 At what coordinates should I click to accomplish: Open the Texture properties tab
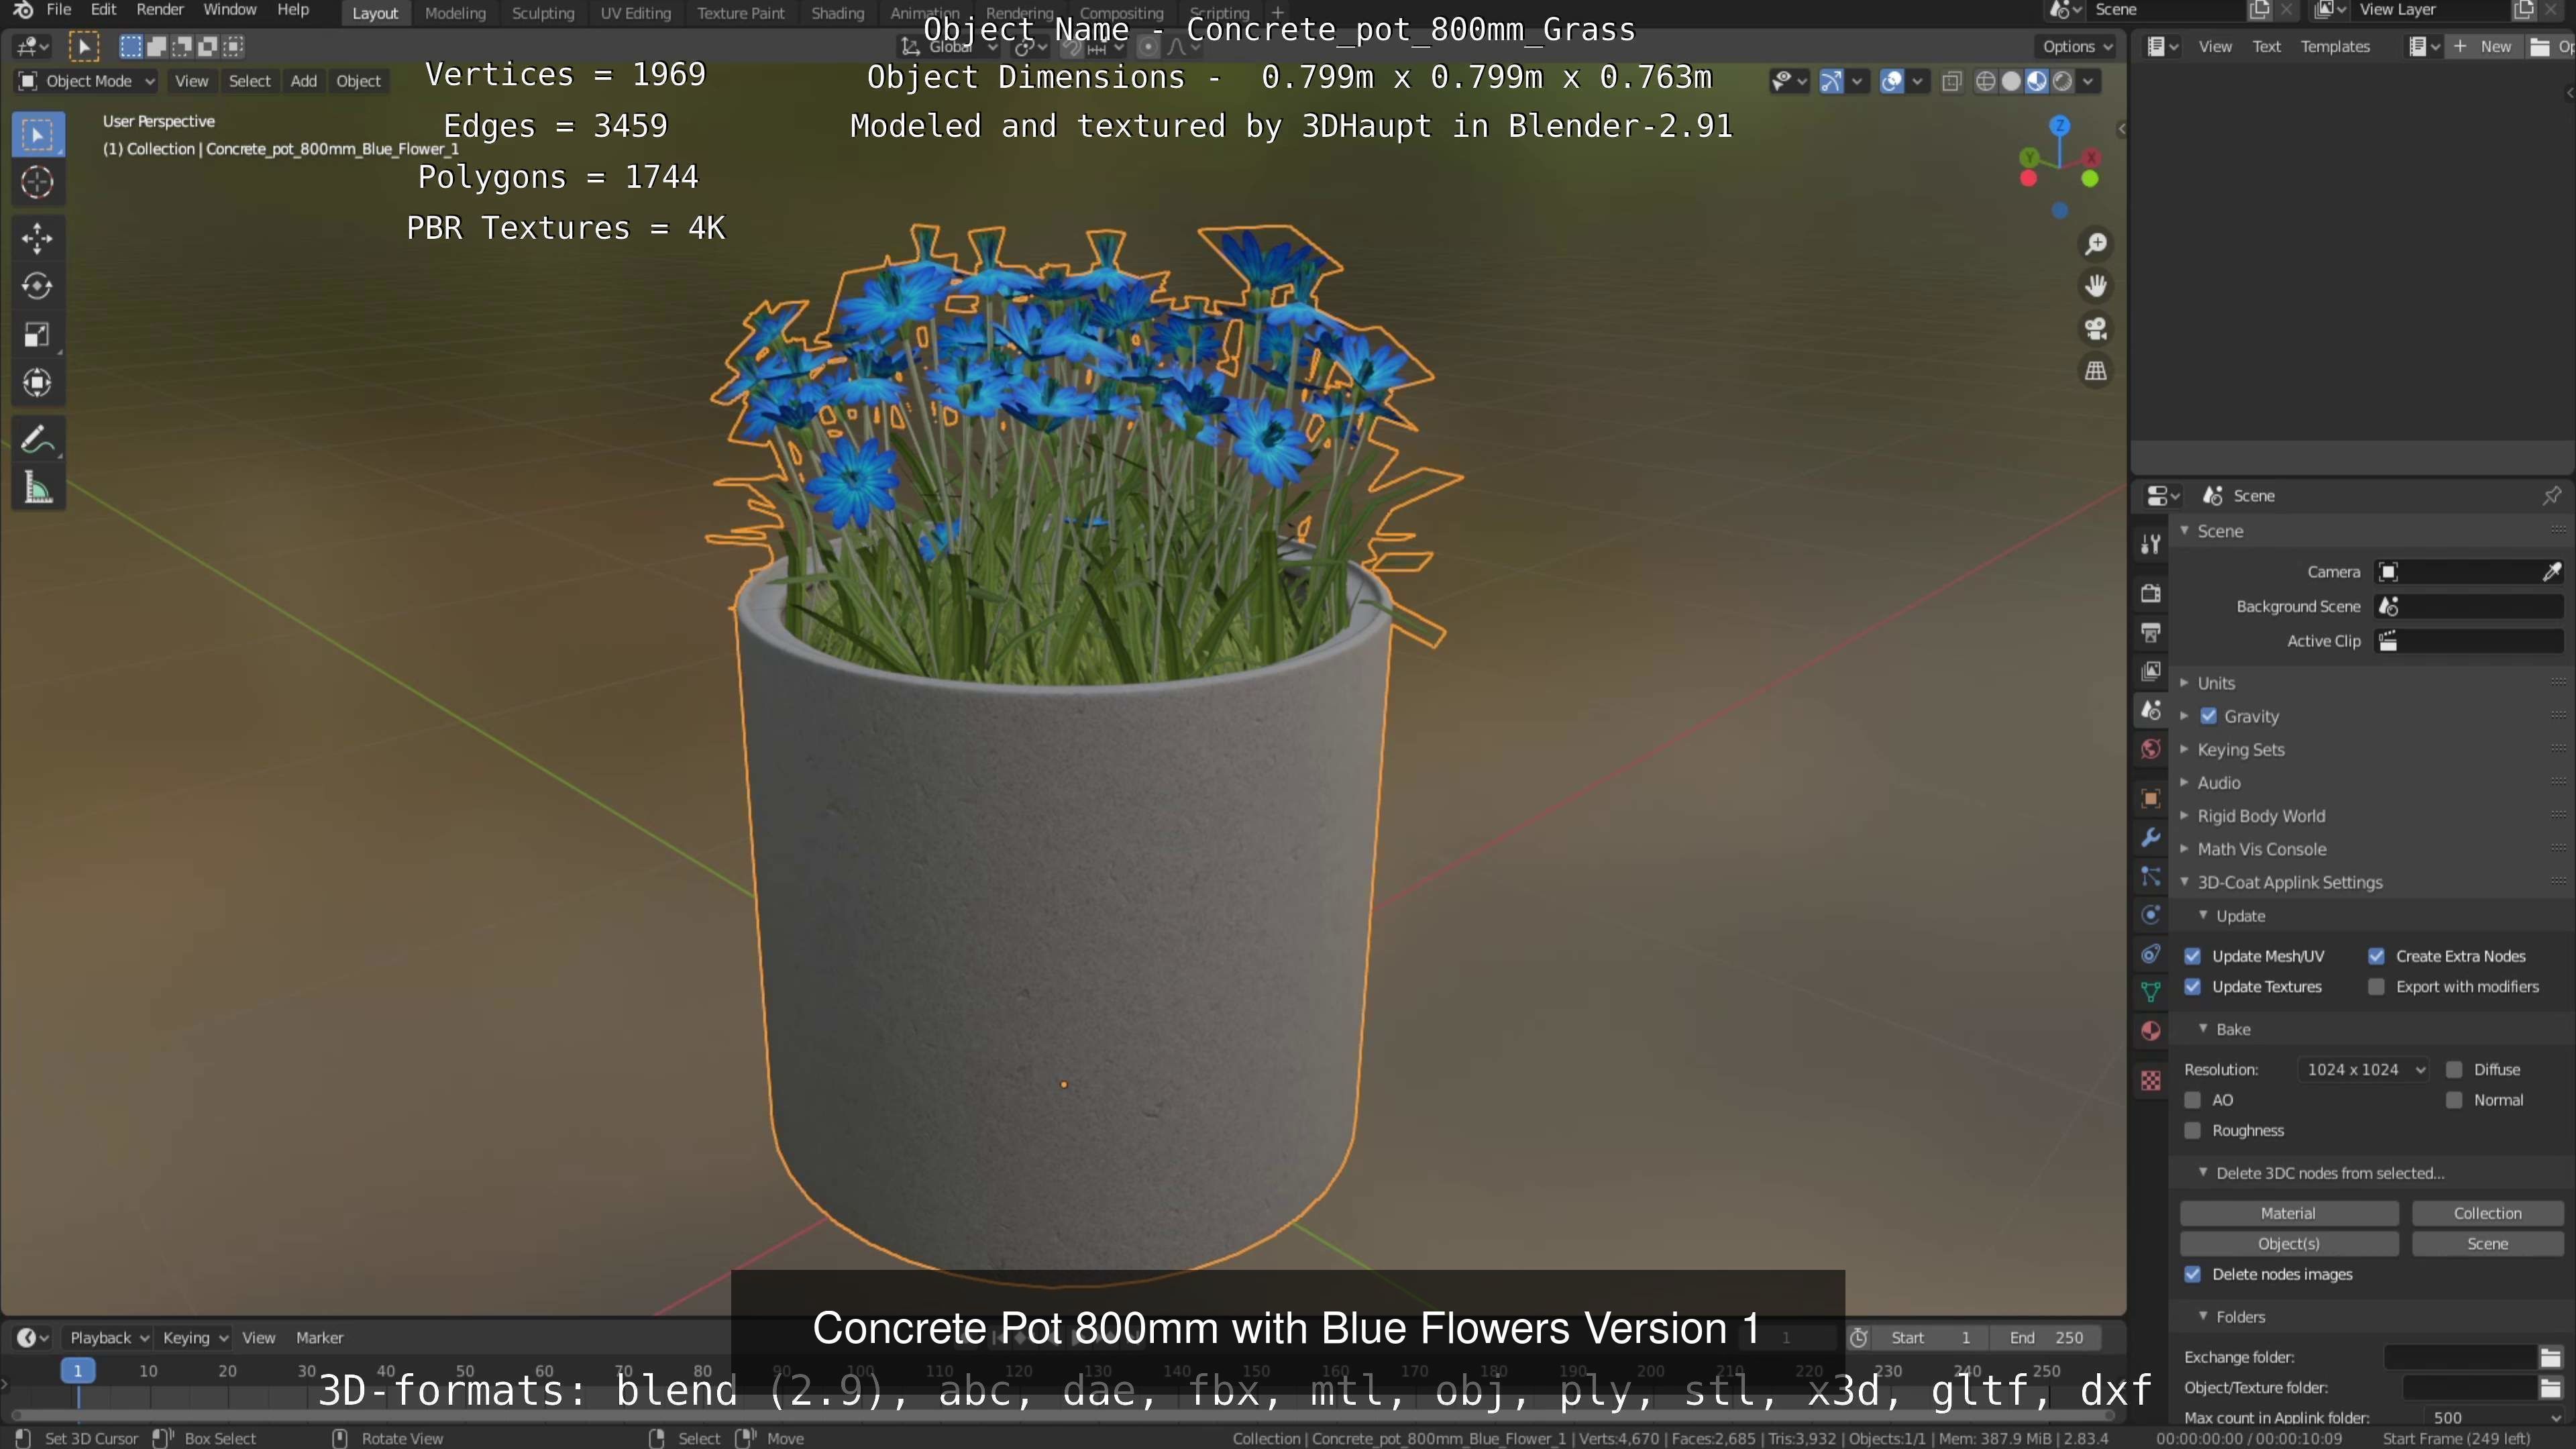click(2150, 1080)
